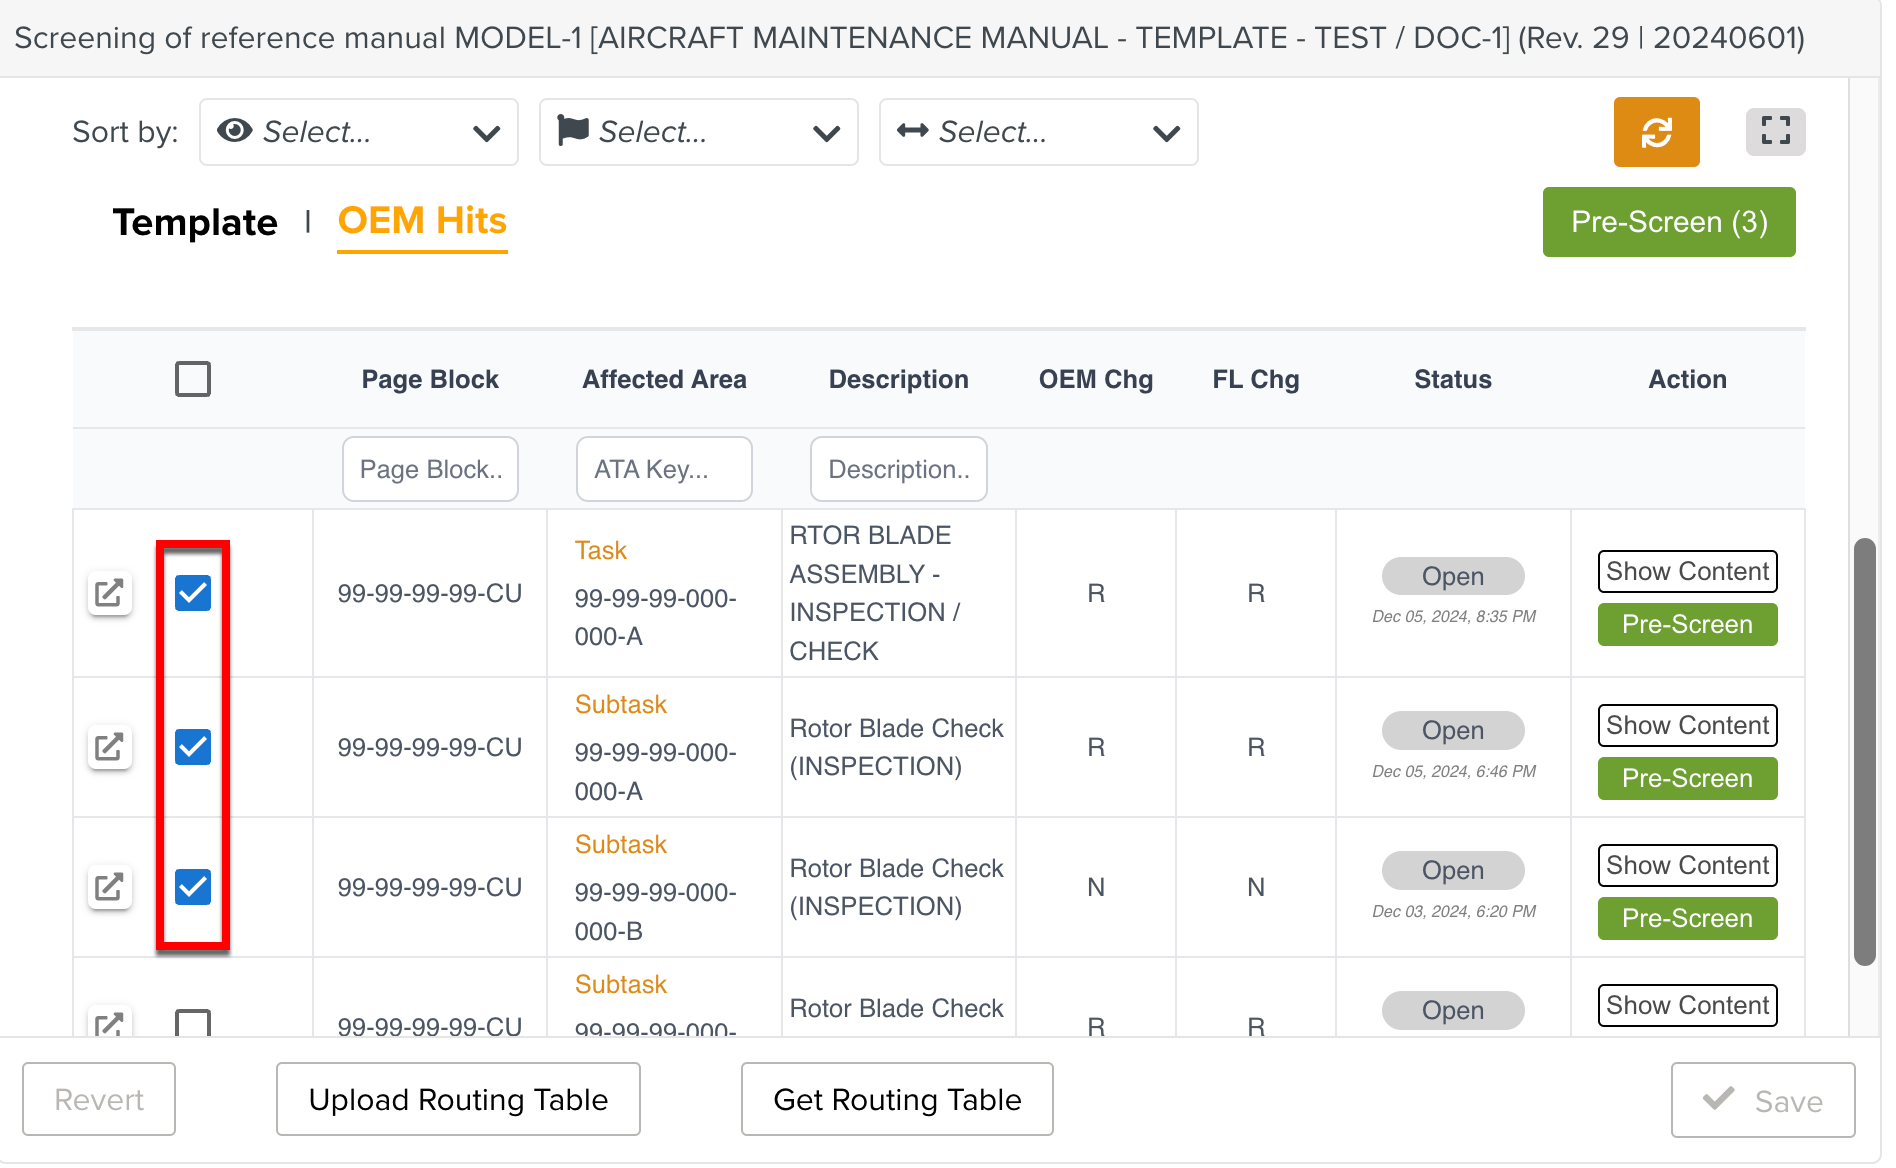Click the orange refresh icon button
Screen dimensions: 1896x1168
[x=1655, y=132]
